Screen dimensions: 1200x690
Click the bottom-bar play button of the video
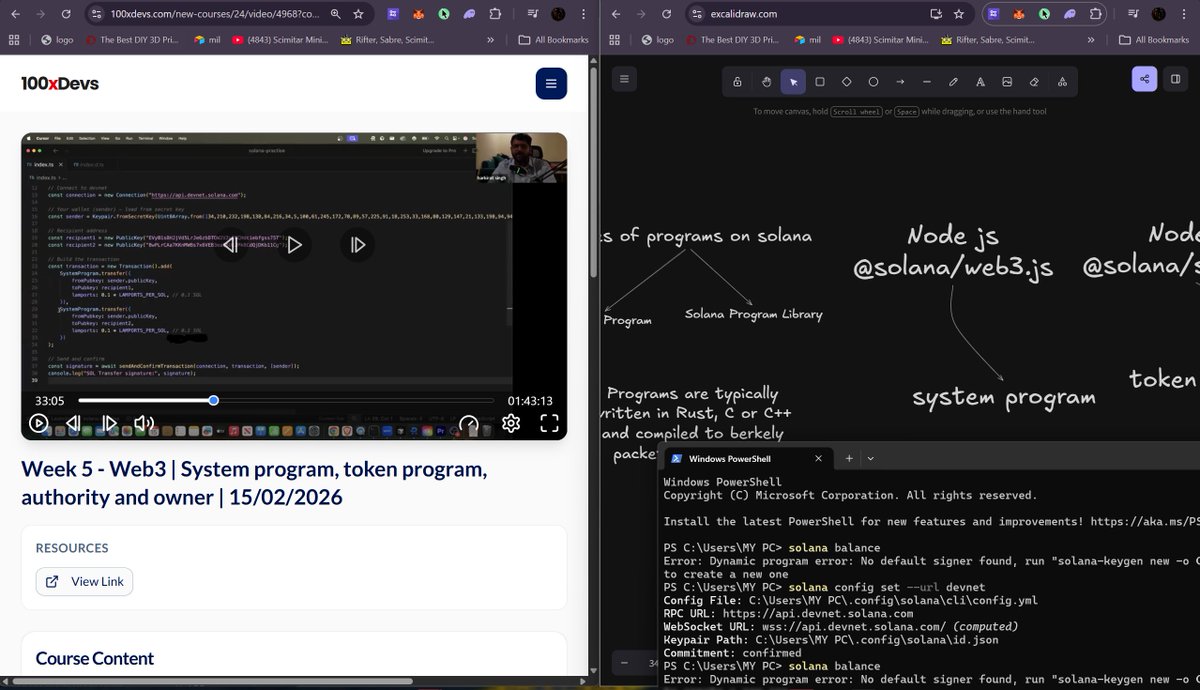[38, 423]
